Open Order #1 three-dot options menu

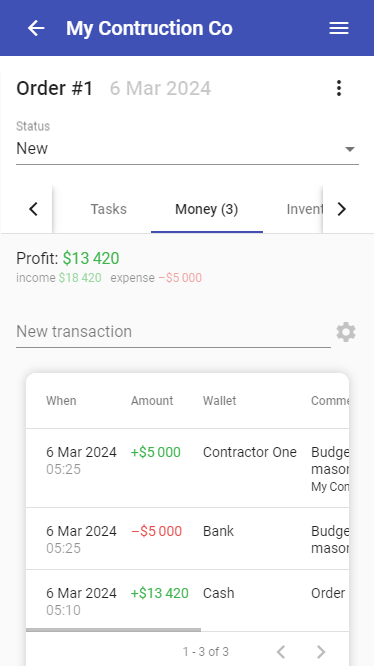(339, 88)
